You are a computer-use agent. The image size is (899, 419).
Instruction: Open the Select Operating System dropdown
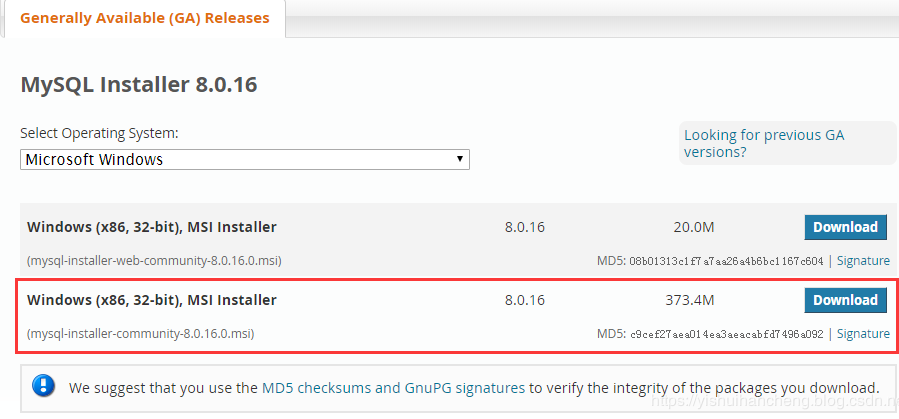tap(245, 159)
